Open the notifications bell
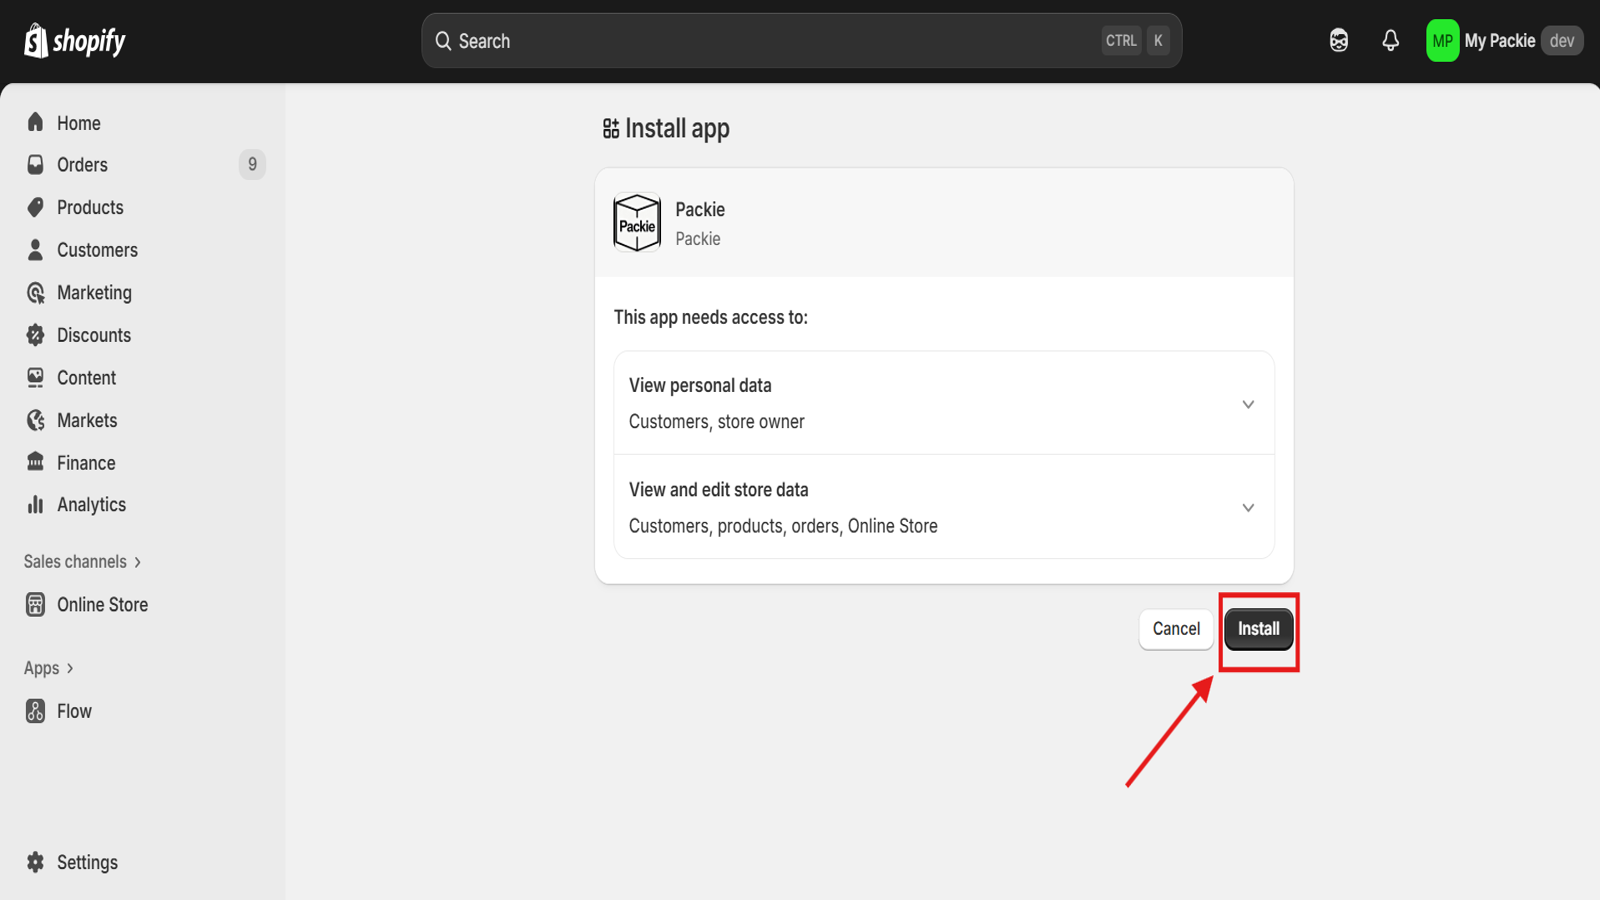This screenshot has width=1600, height=900. pos(1390,41)
